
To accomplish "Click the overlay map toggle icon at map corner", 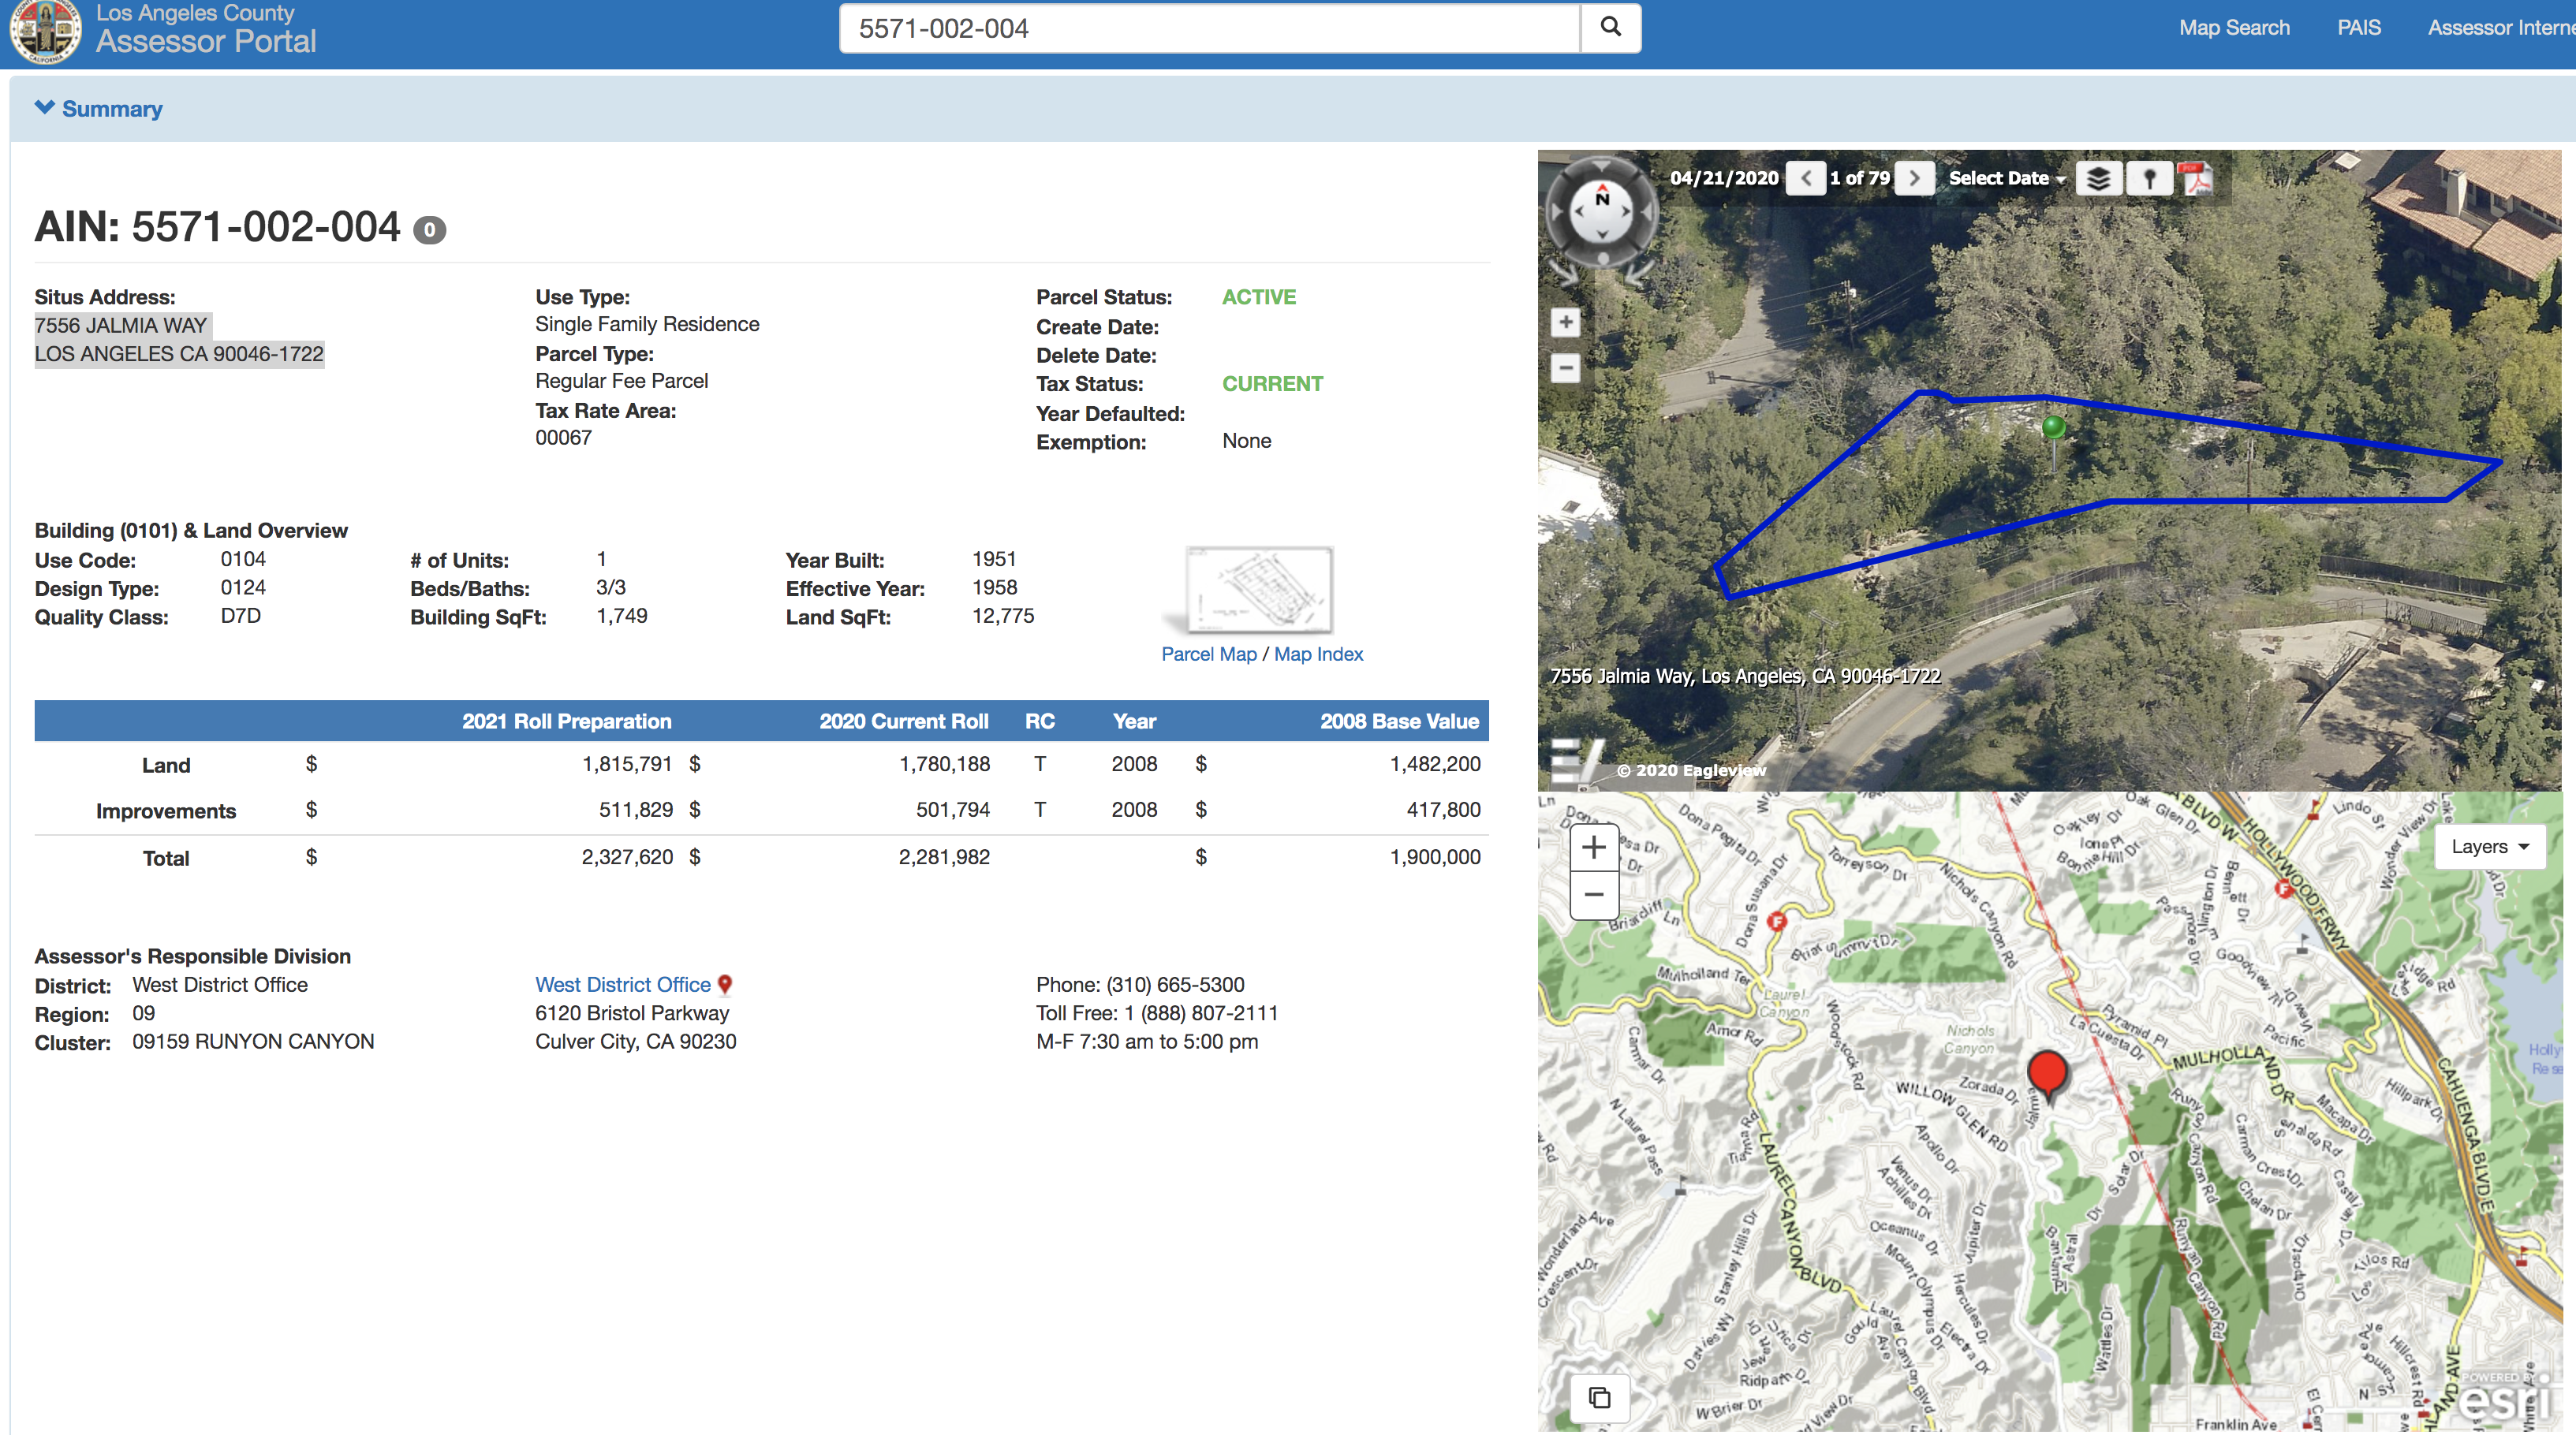I will [x=1599, y=1397].
